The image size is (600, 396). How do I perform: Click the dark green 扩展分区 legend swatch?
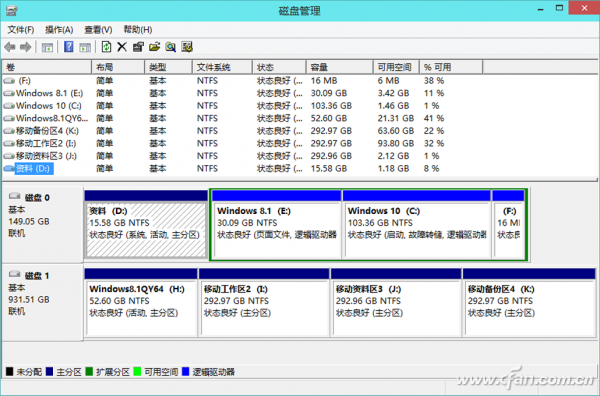(x=89, y=372)
